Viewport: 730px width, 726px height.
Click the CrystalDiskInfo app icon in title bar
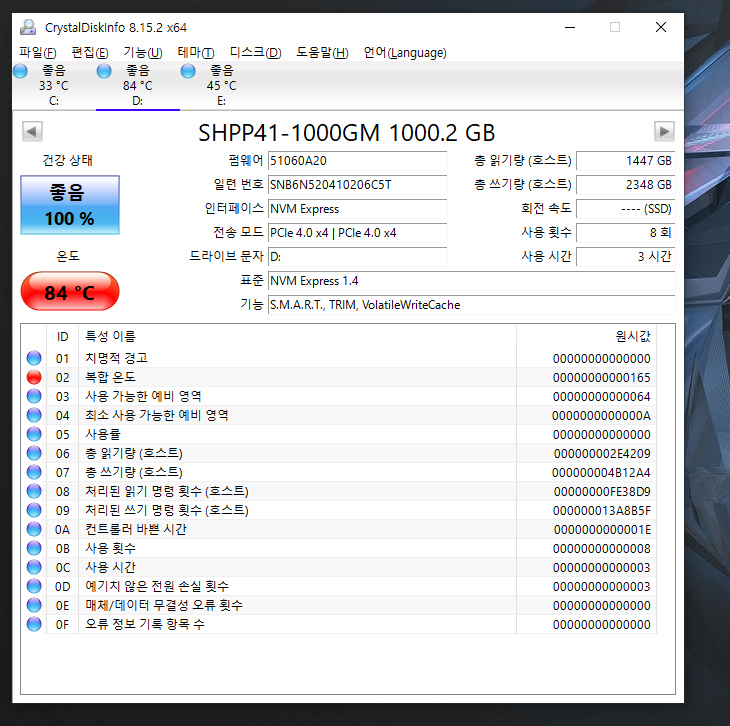(28, 27)
